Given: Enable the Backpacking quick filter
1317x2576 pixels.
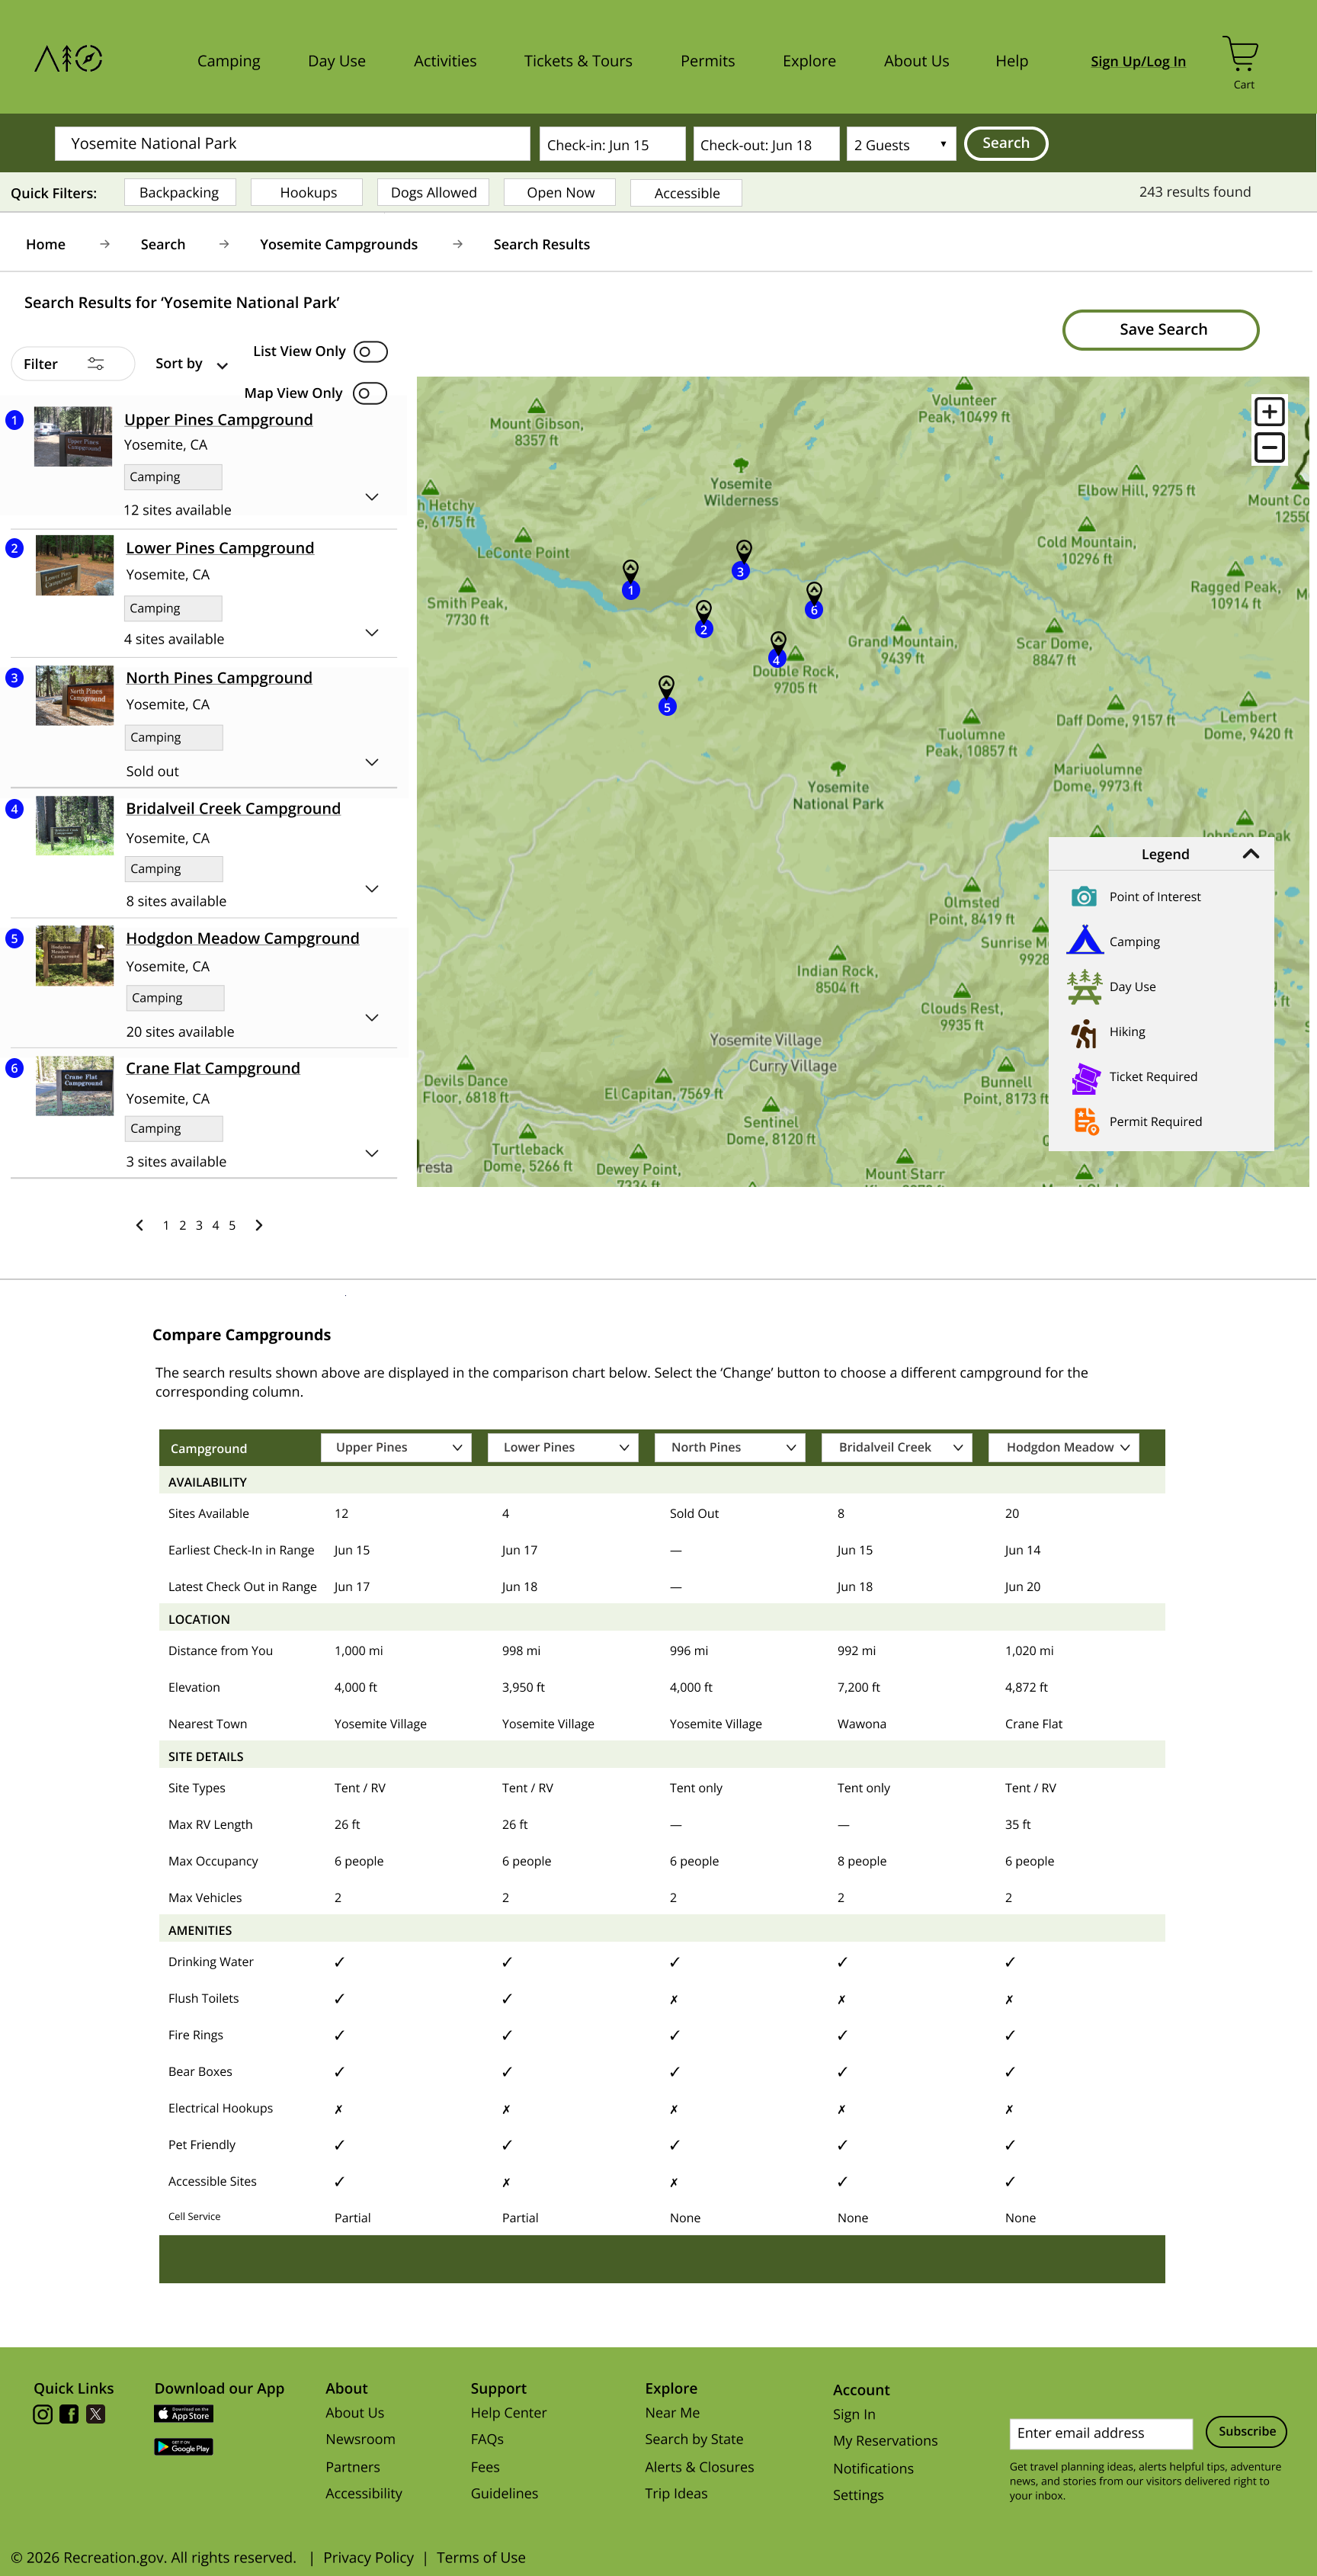Looking at the screenshot, I should [x=179, y=192].
